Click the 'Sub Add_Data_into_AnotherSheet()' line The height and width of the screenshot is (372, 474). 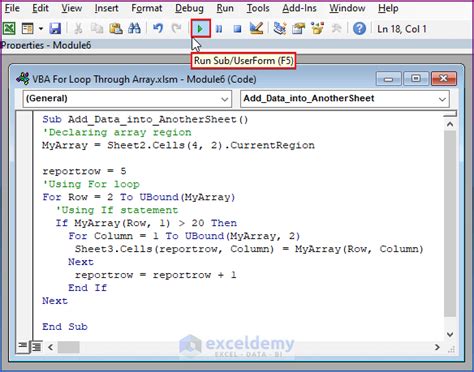[x=145, y=119]
